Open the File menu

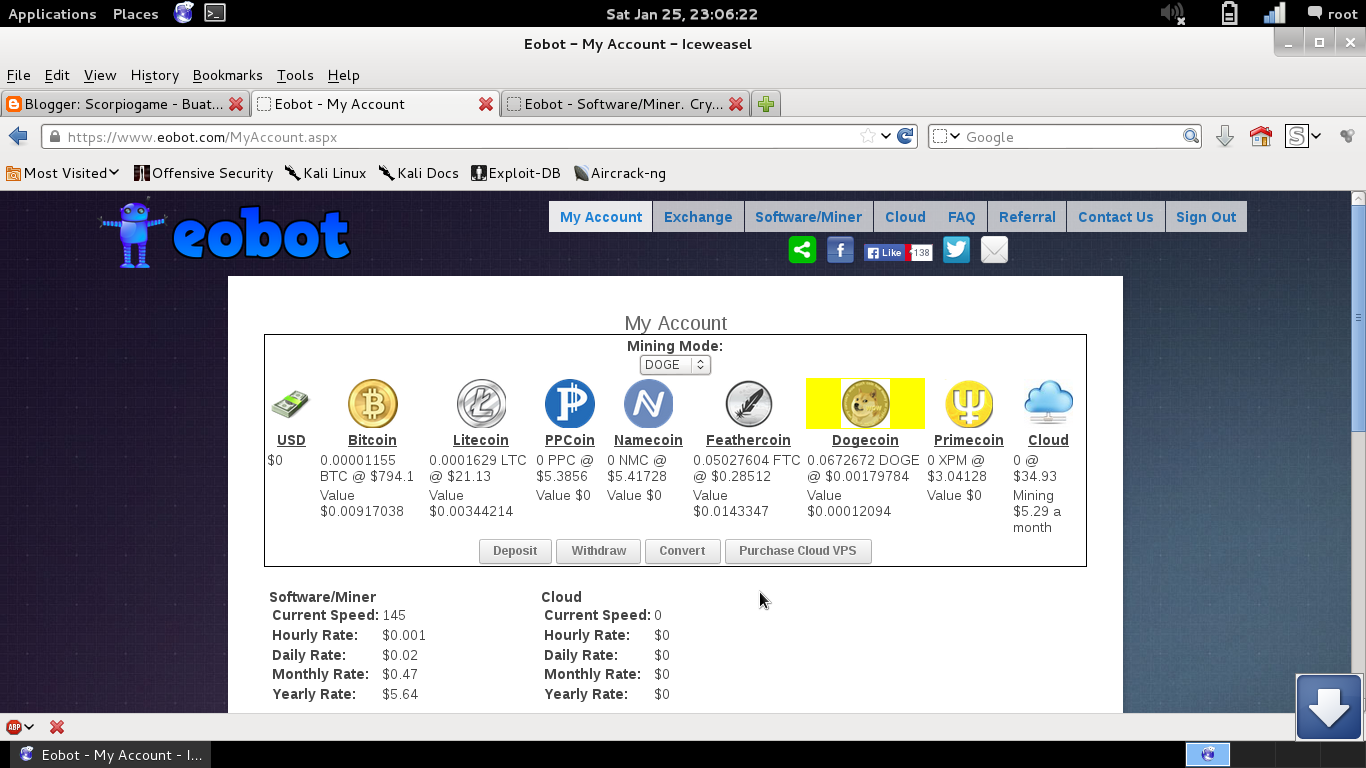[x=18, y=75]
